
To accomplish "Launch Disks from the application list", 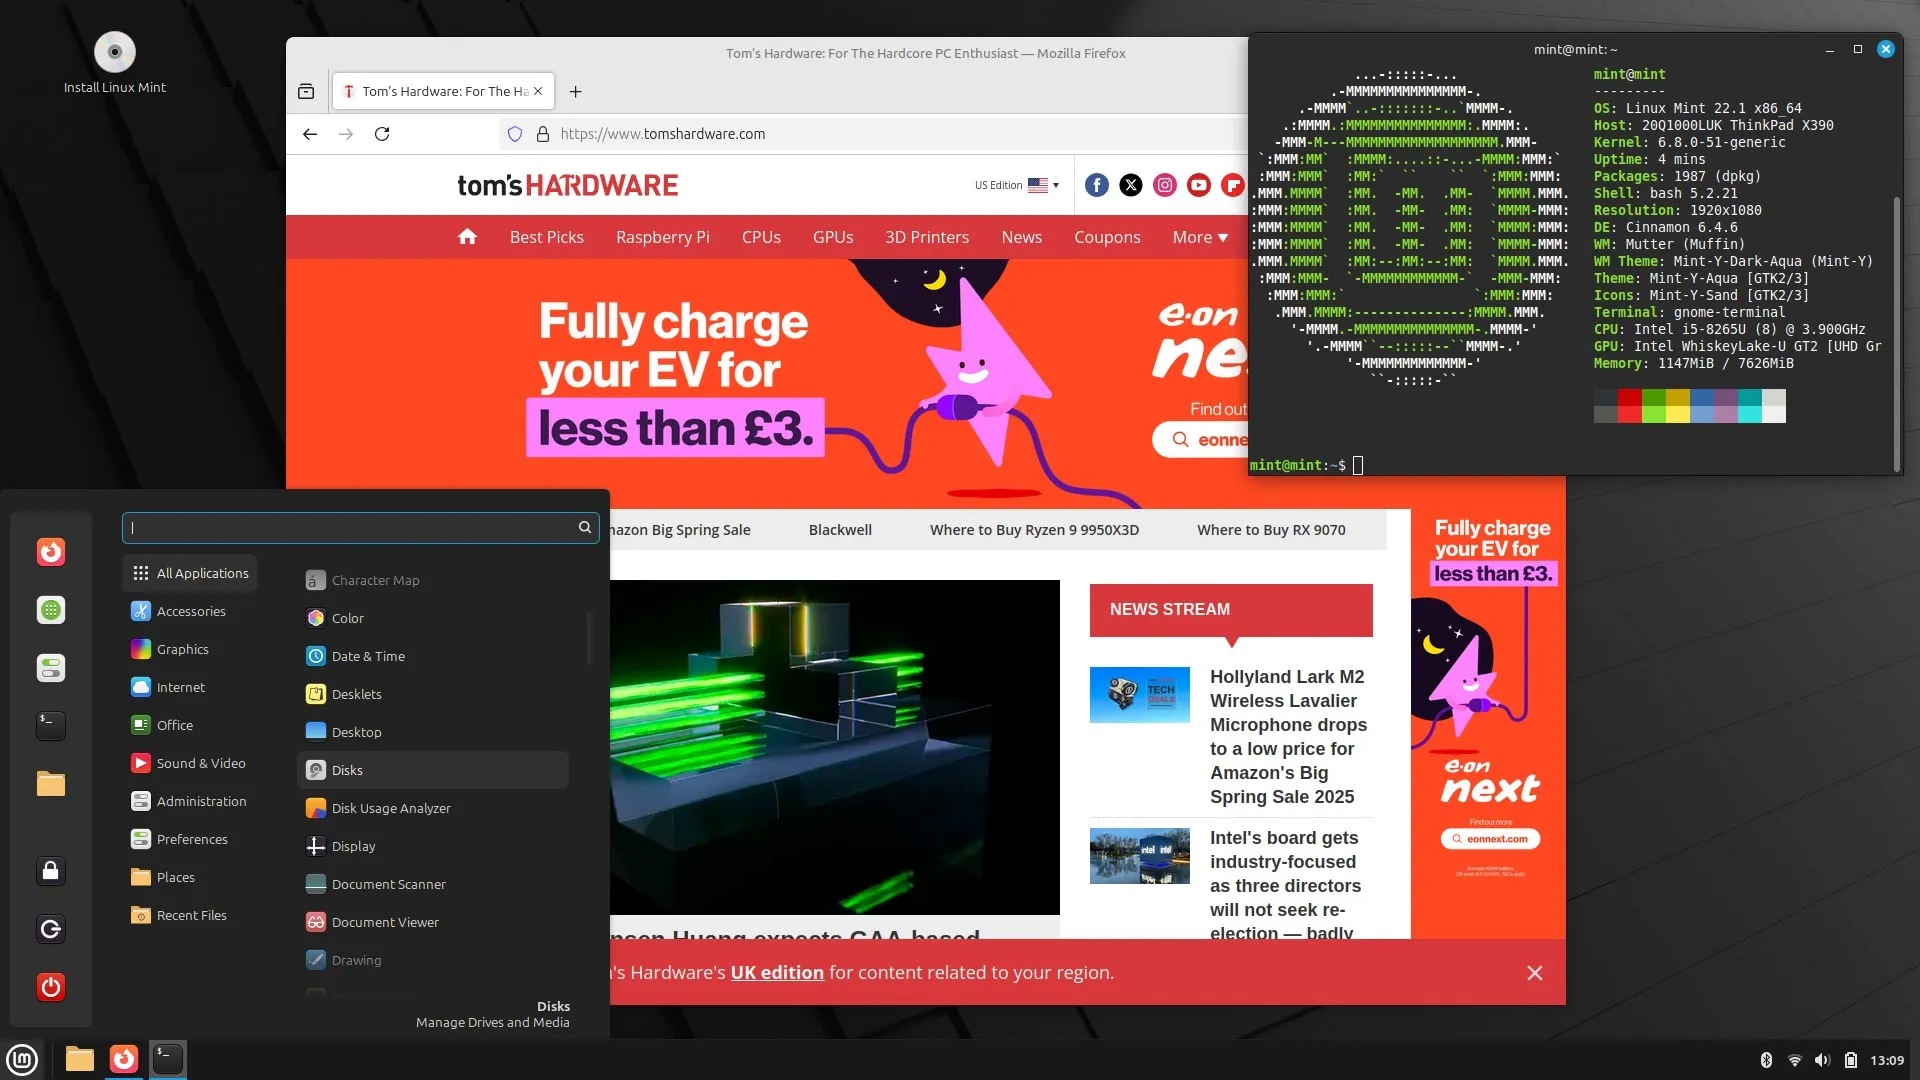I will point(433,770).
